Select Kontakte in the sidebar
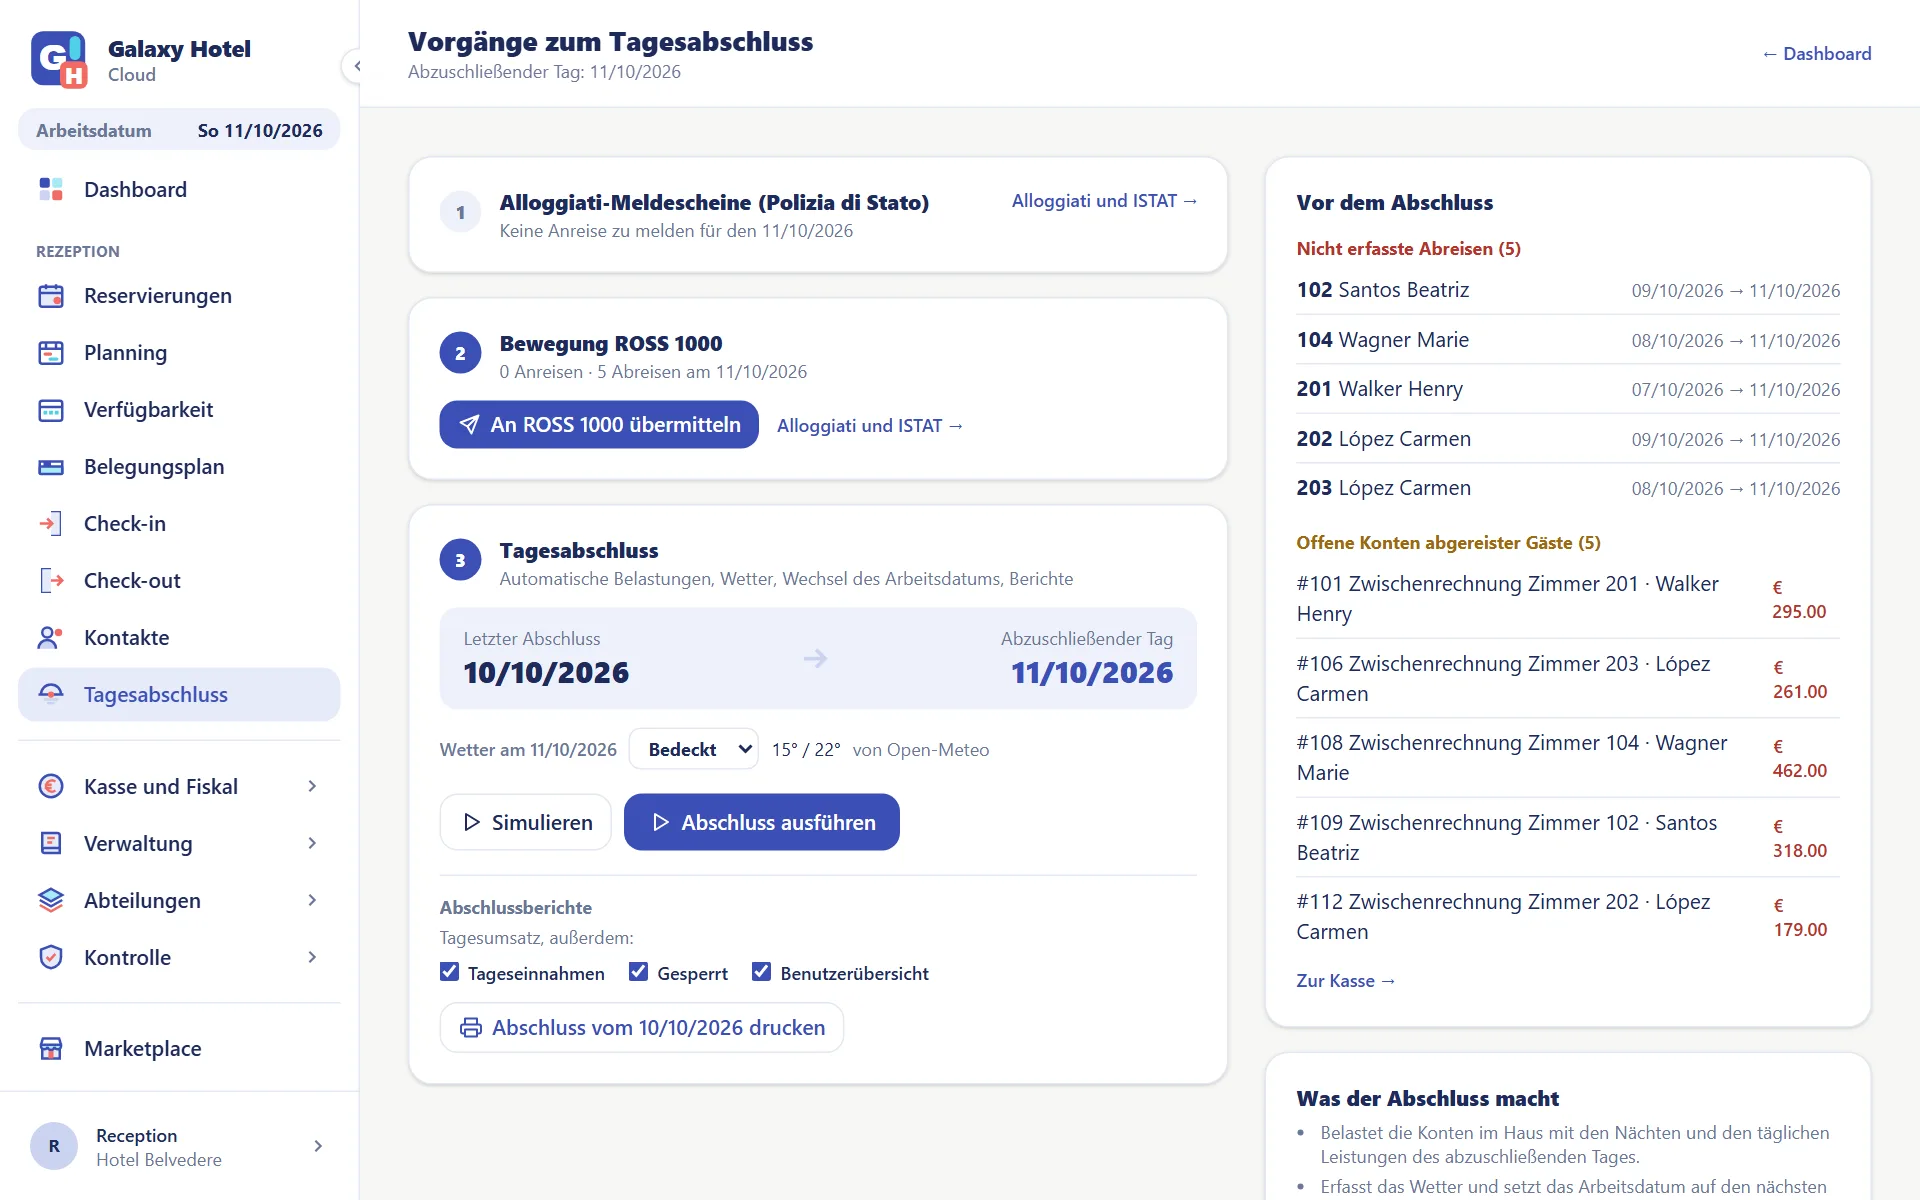The width and height of the screenshot is (1920, 1200). coord(179,638)
